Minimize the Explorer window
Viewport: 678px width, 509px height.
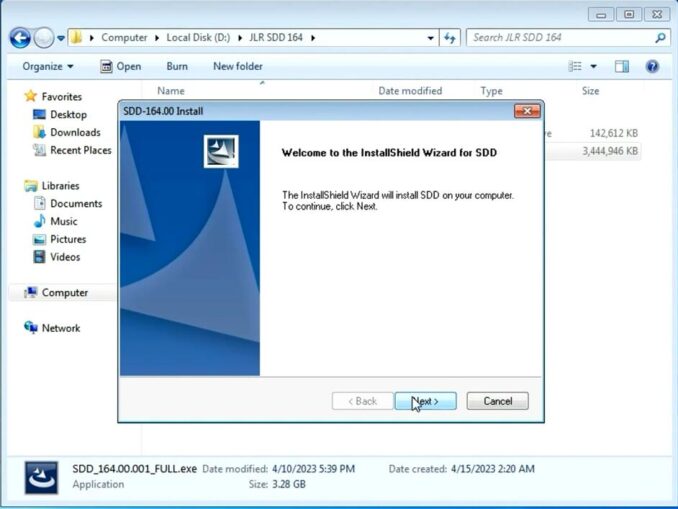pos(601,14)
